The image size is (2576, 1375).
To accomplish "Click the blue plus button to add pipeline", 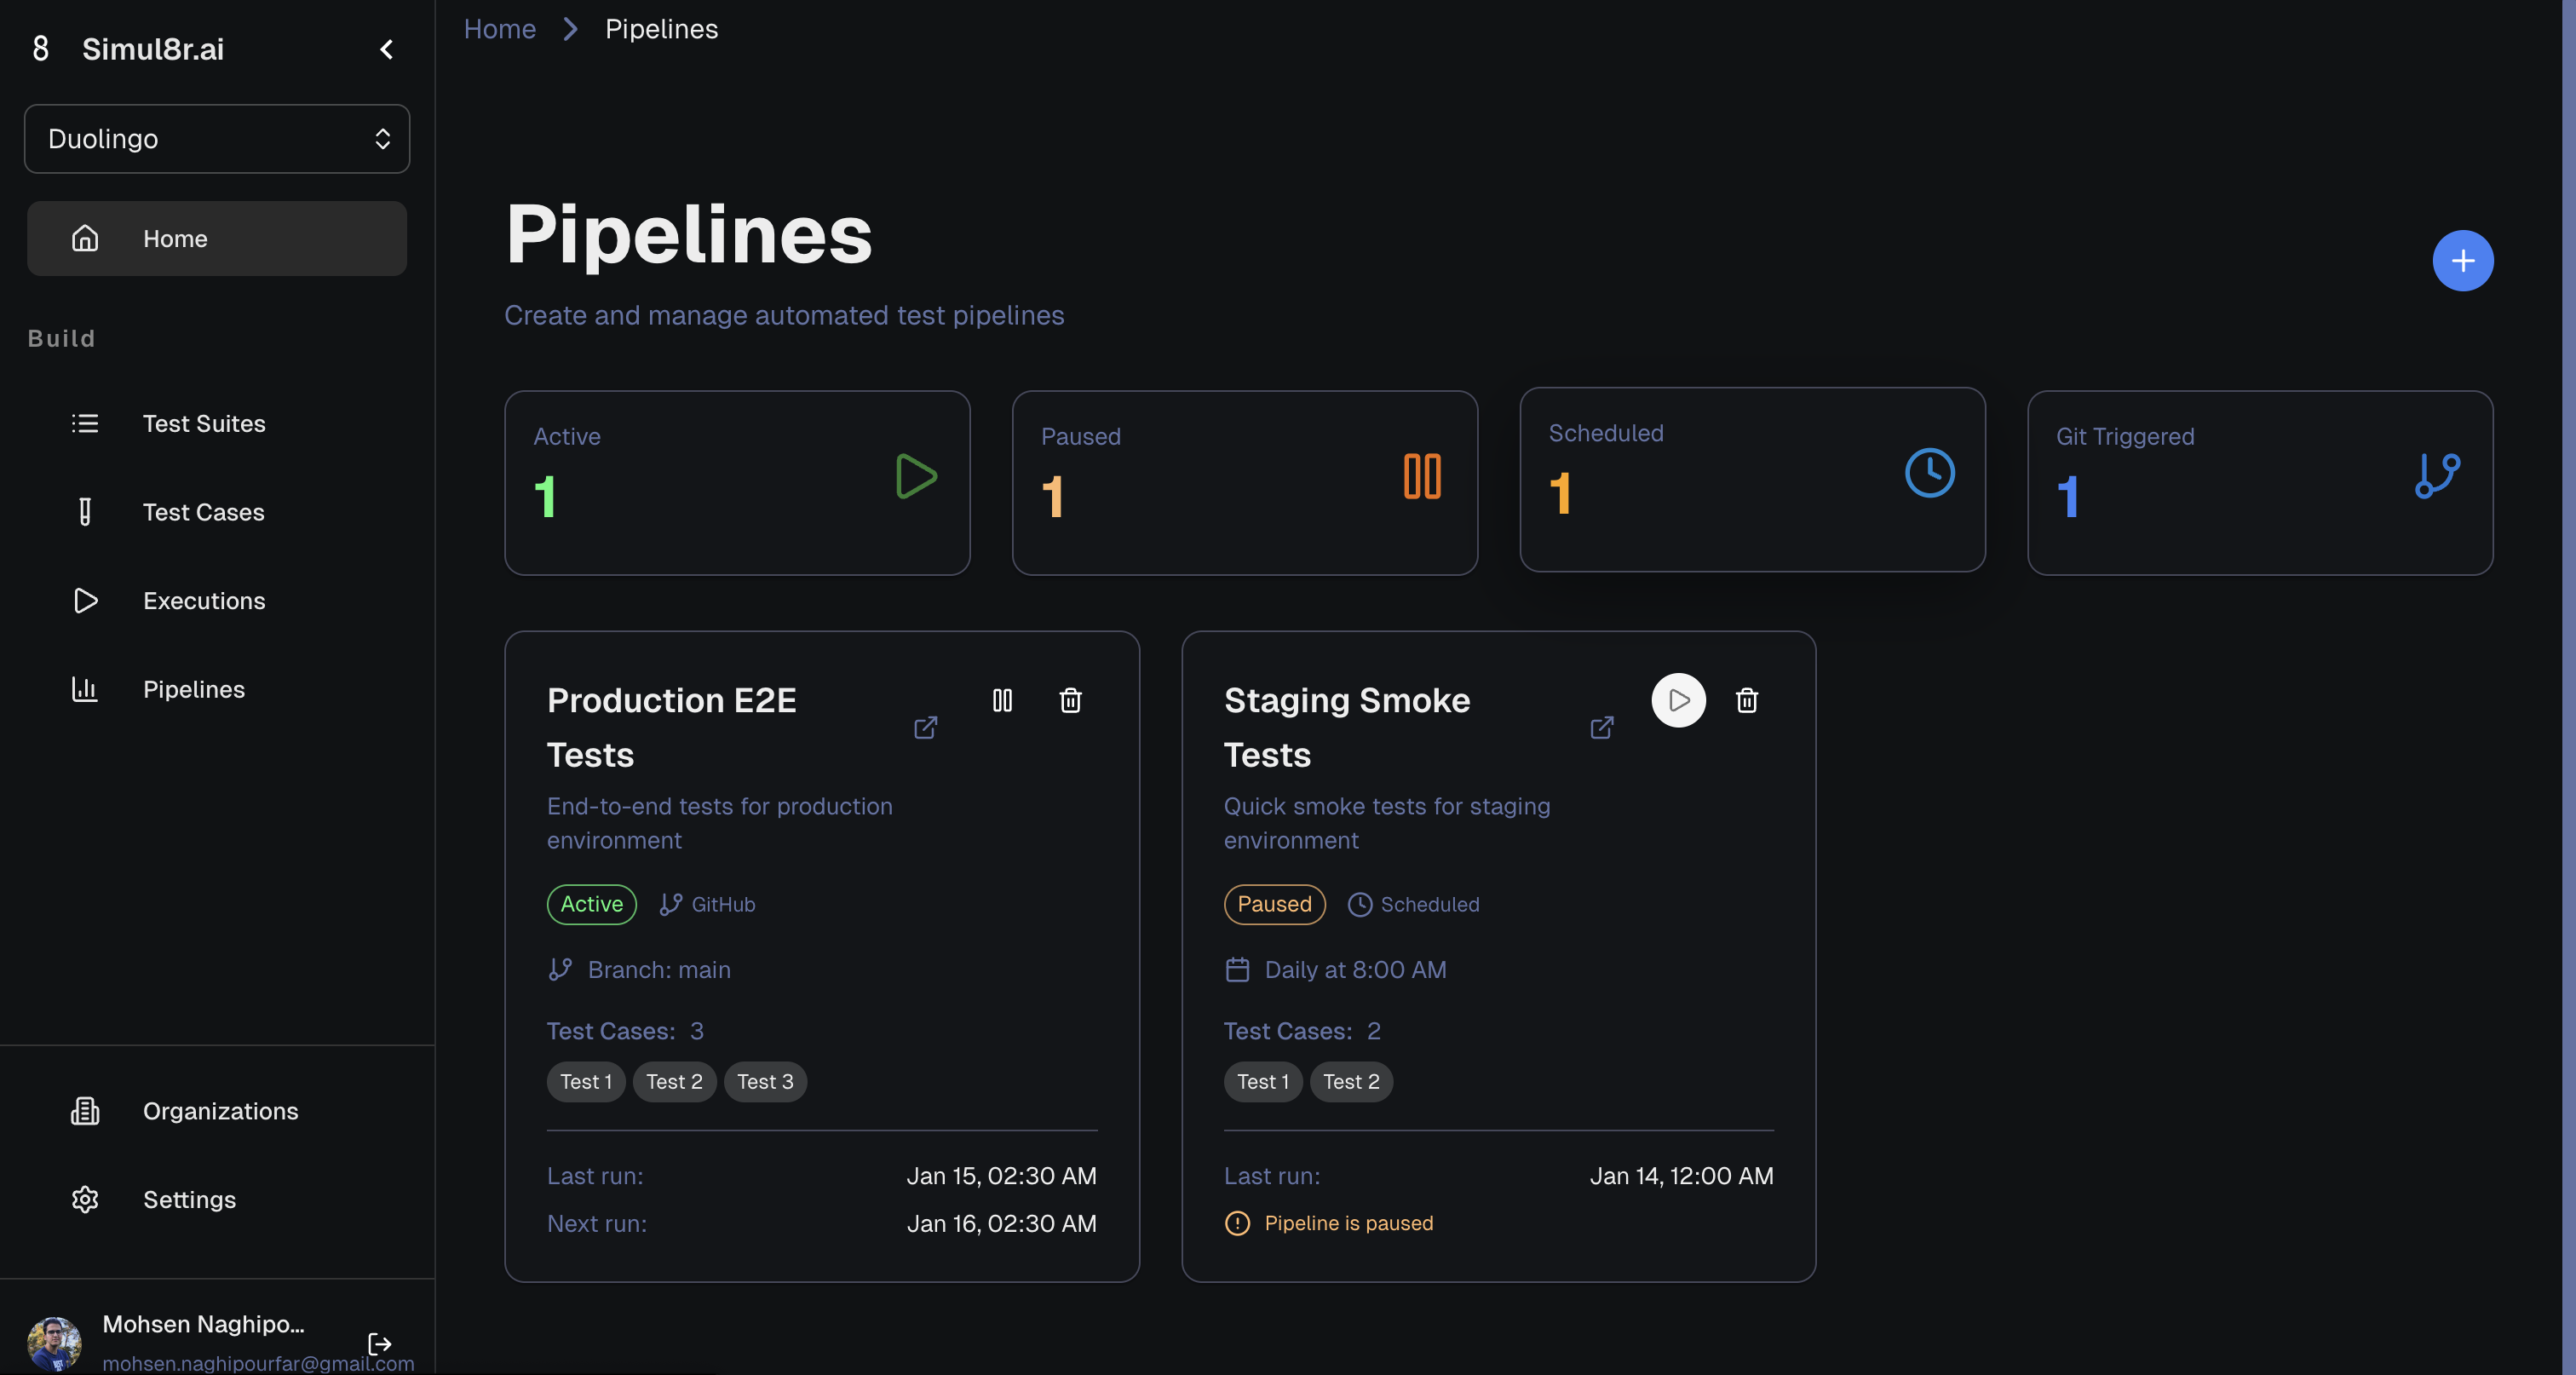I will [2462, 261].
